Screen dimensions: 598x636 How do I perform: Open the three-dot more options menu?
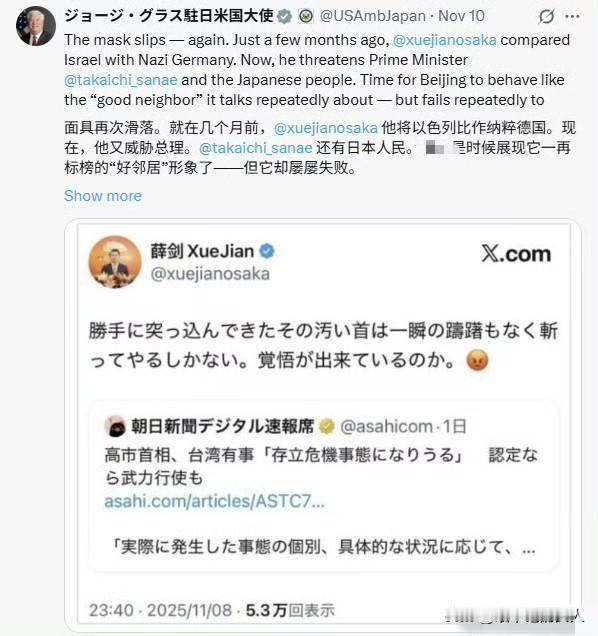572,17
